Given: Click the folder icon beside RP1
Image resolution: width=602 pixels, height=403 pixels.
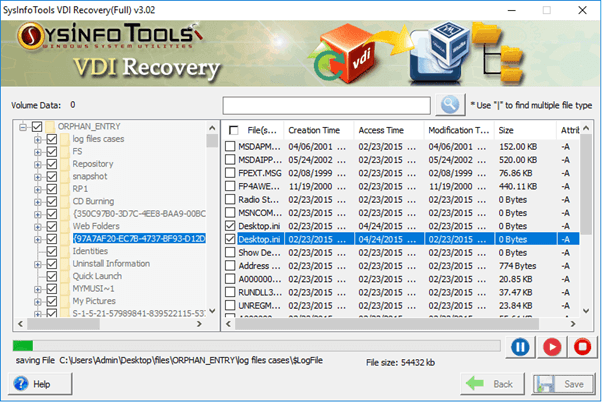Looking at the screenshot, I should [65, 189].
